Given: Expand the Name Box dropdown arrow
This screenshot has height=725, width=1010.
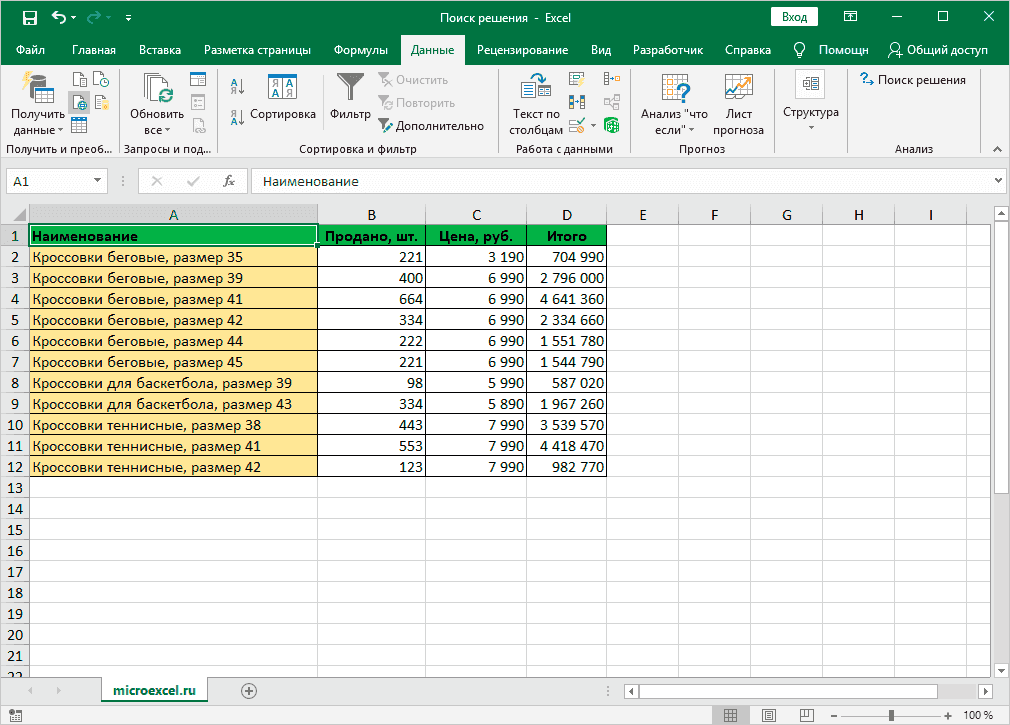Looking at the screenshot, I should tap(97, 181).
